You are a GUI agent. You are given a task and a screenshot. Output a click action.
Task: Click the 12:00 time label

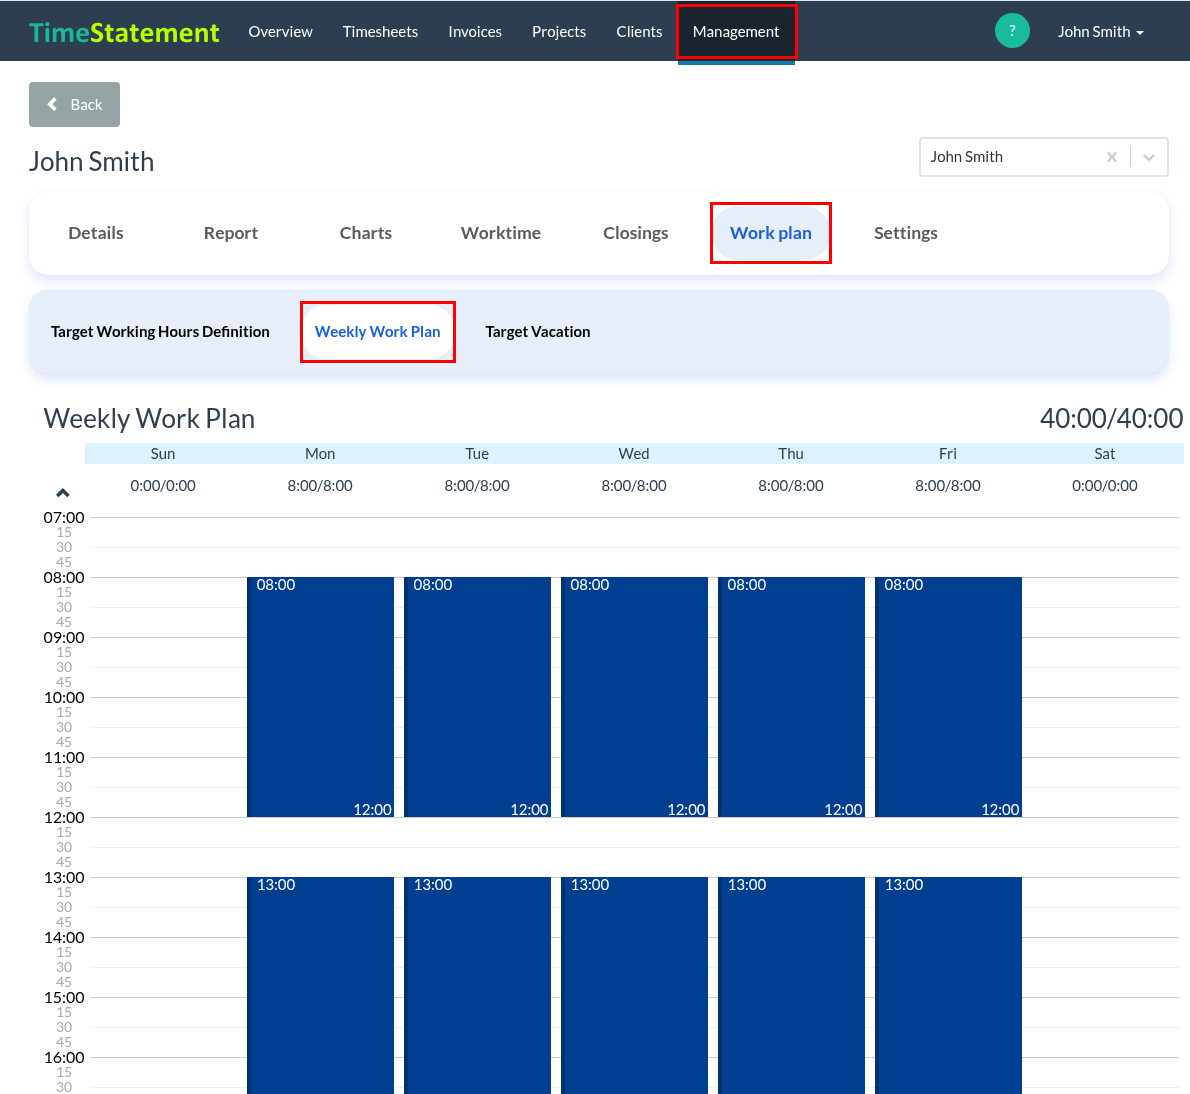(x=64, y=818)
